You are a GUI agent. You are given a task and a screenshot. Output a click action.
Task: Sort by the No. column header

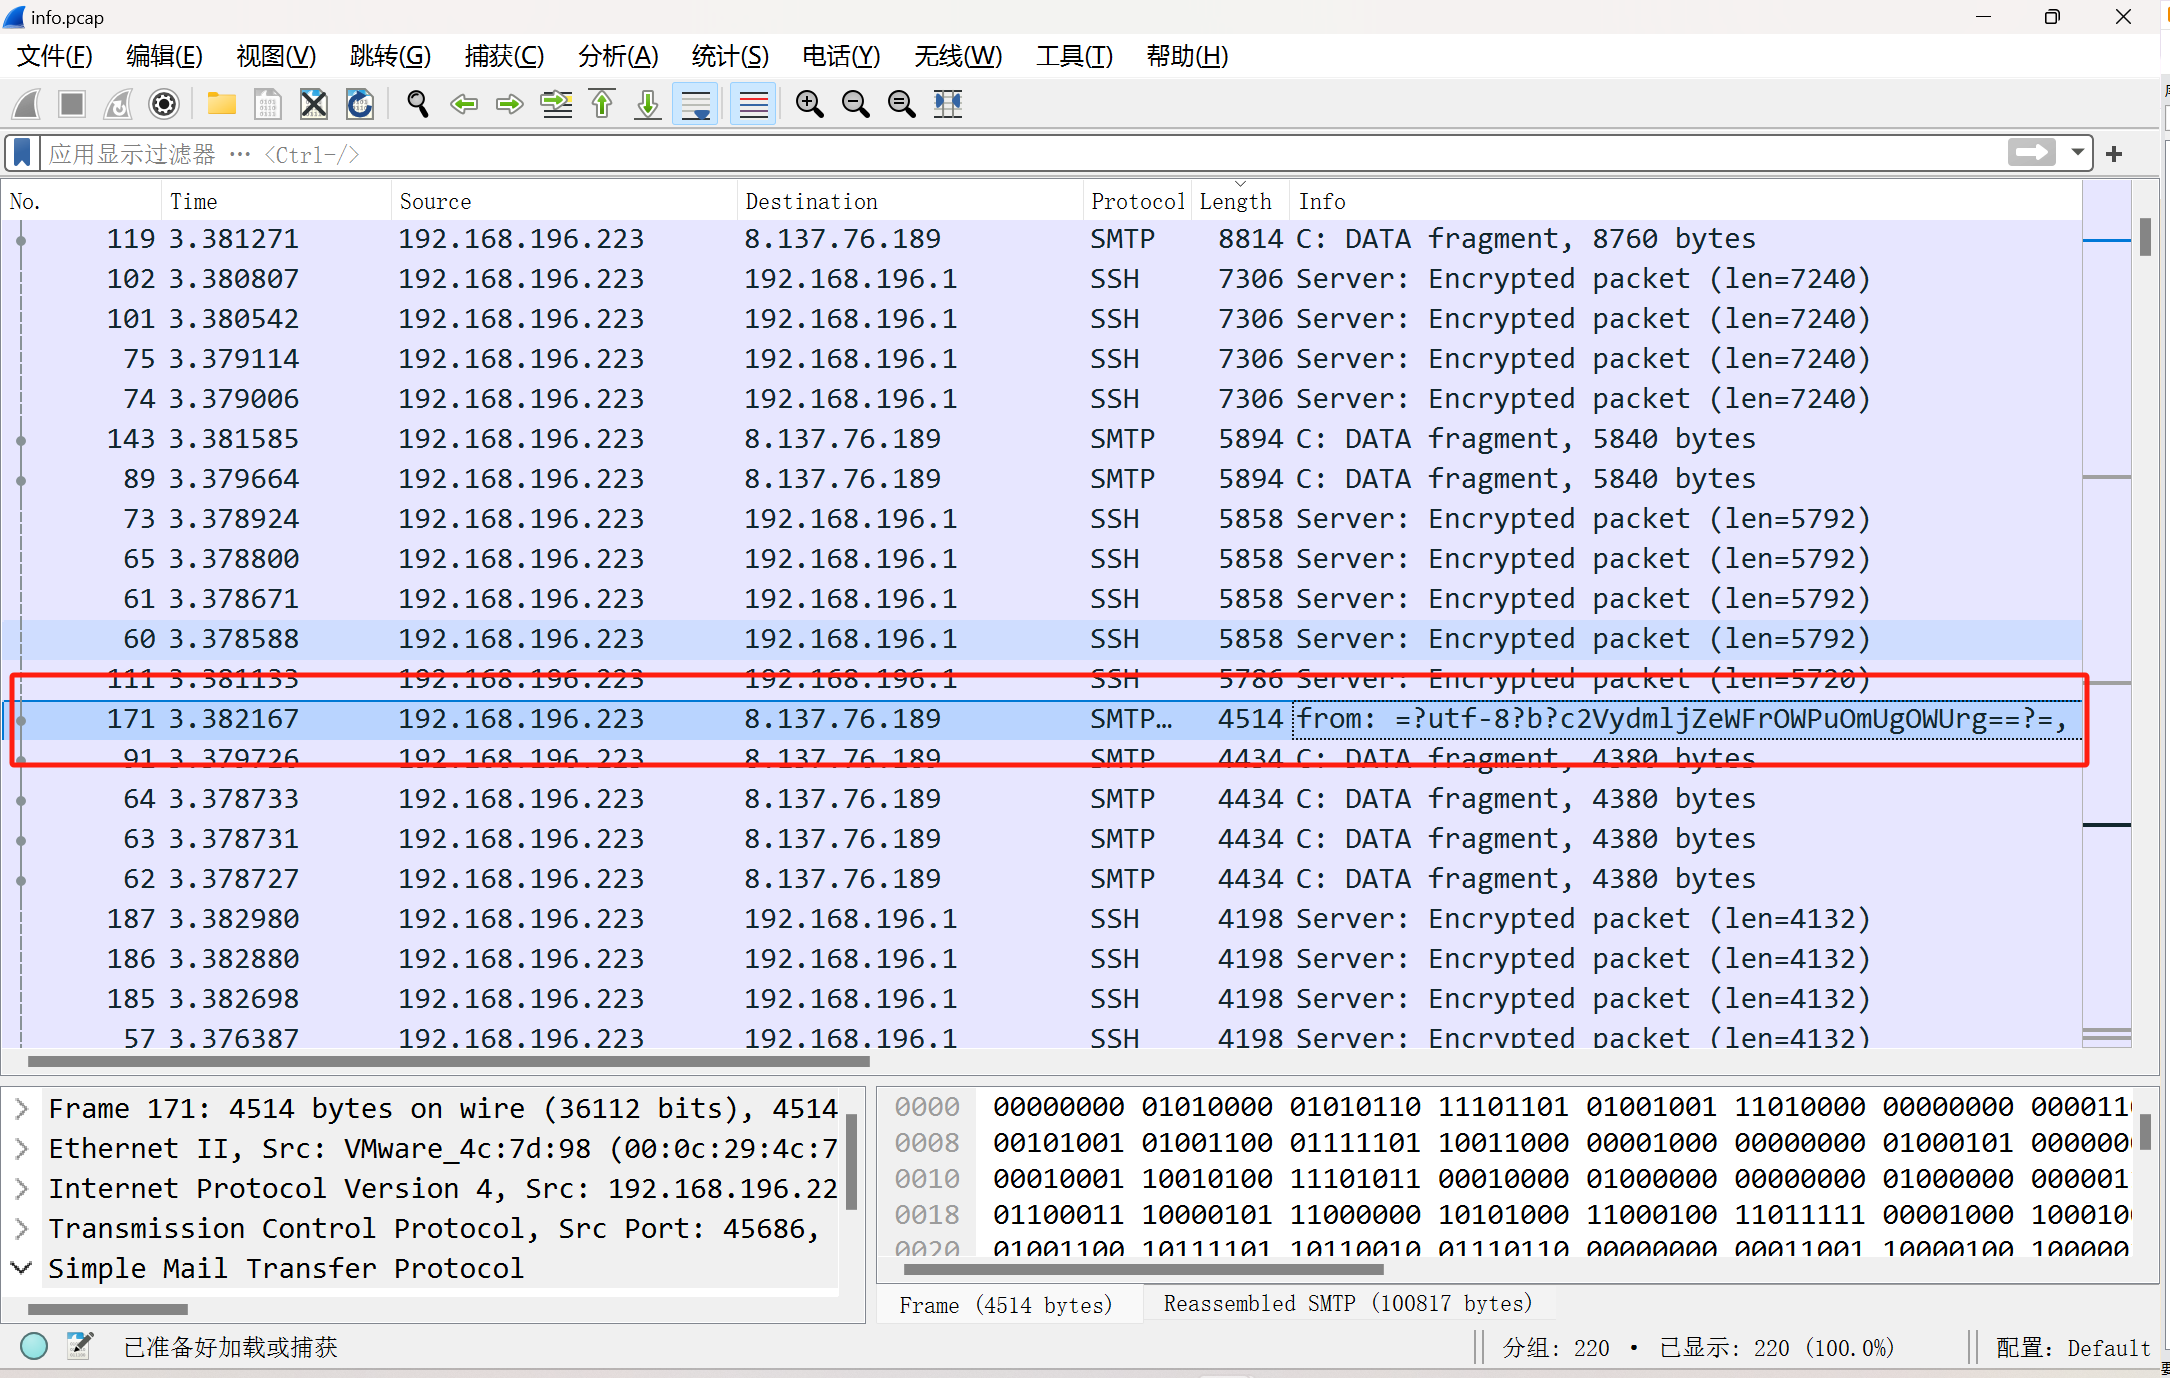81,201
